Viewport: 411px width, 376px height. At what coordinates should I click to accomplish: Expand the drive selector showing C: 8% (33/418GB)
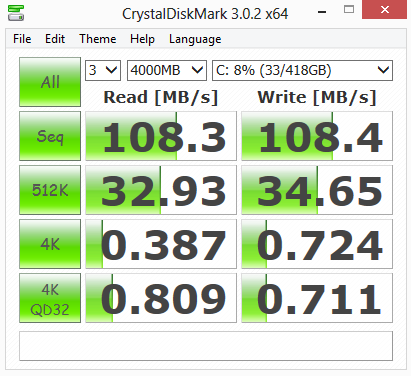click(x=302, y=70)
